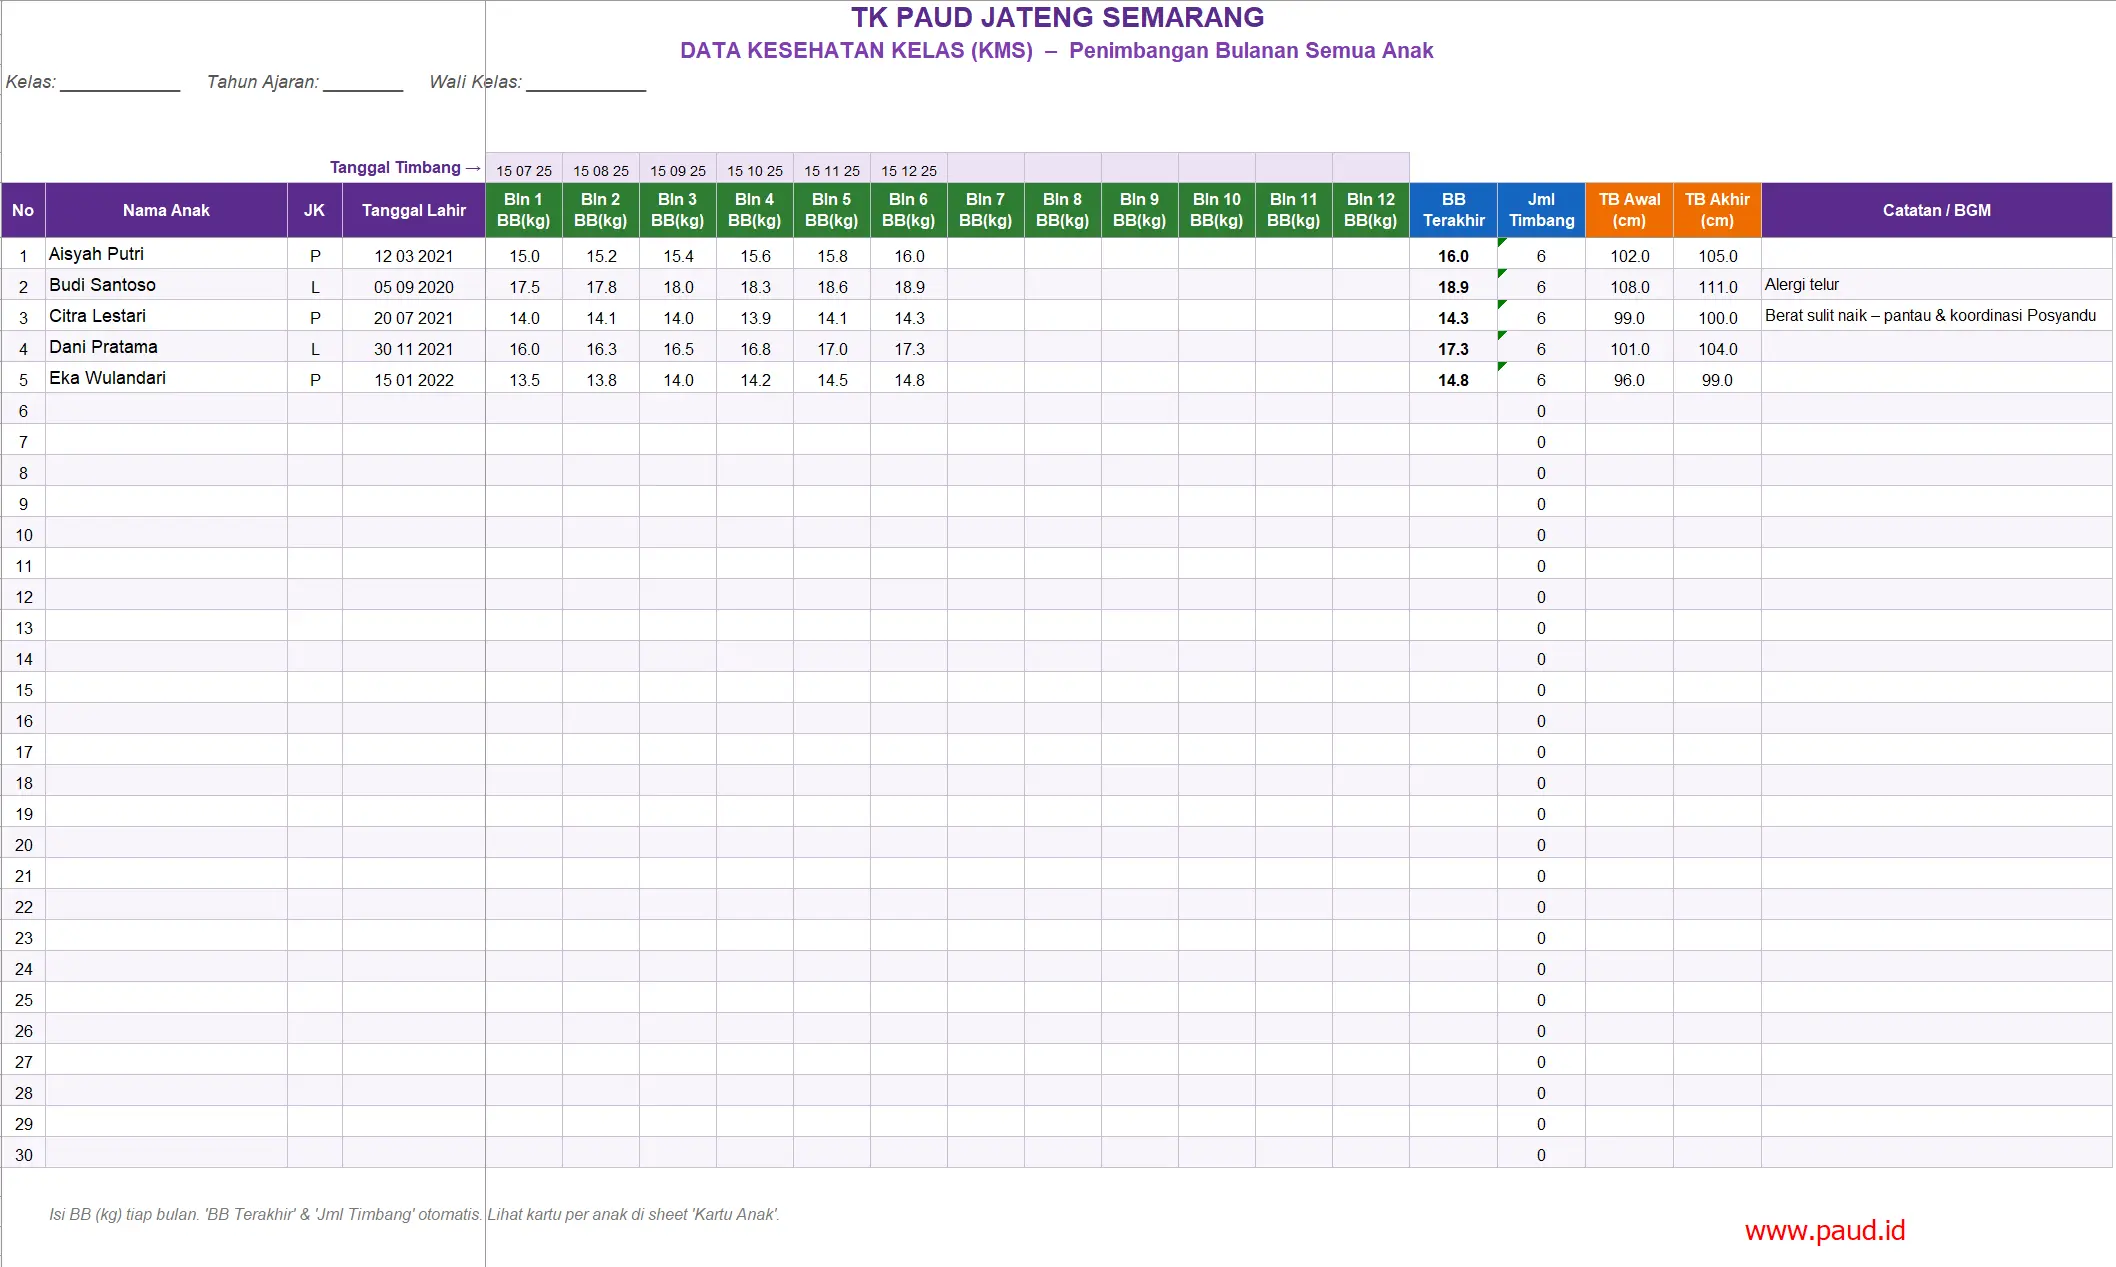Click the 'BB Terakhir' column header
This screenshot has width=2116, height=1267.
click(1454, 210)
